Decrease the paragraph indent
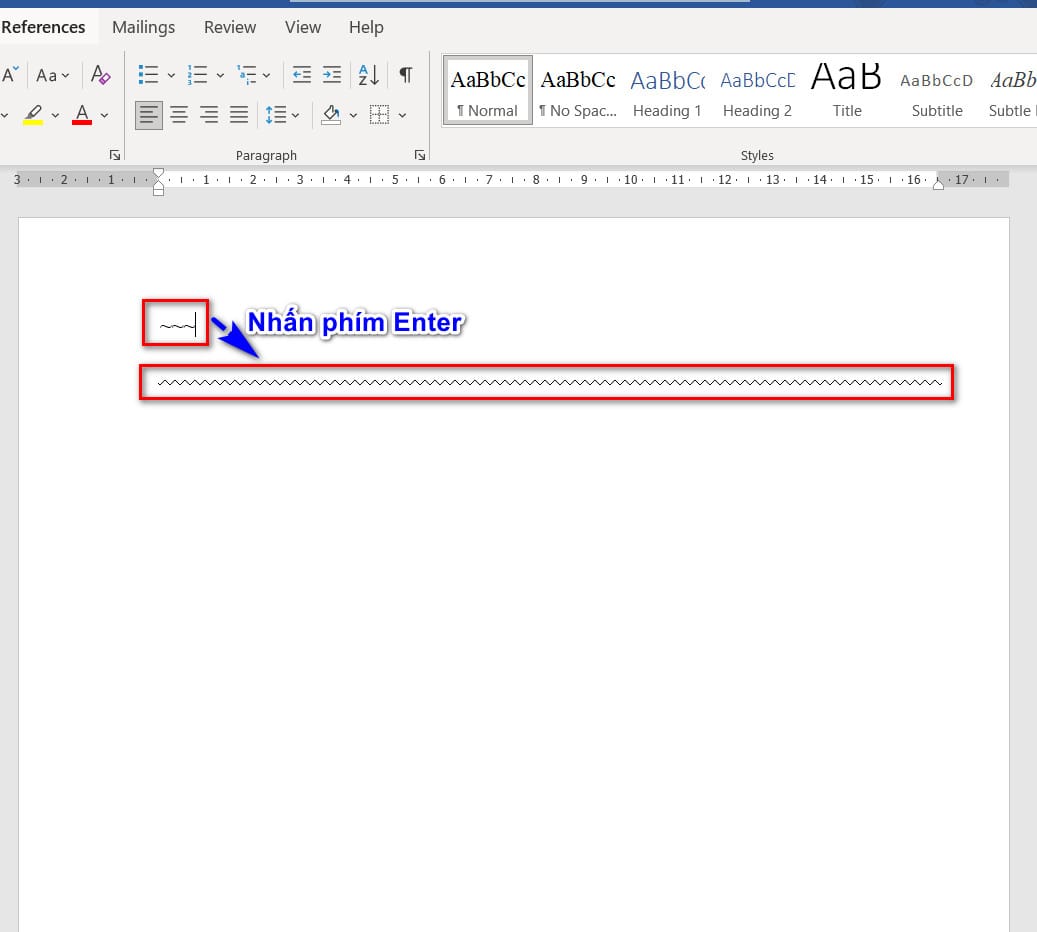Image resolution: width=1037 pixels, height=932 pixels. coord(301,75)
